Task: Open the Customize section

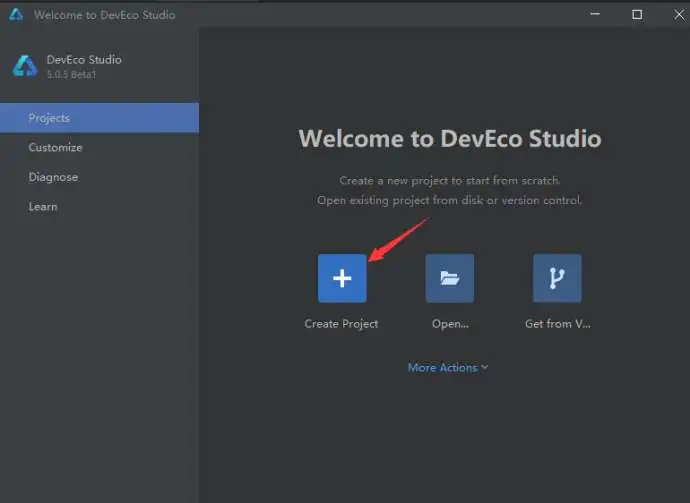Action: click(x=55, y=147)
